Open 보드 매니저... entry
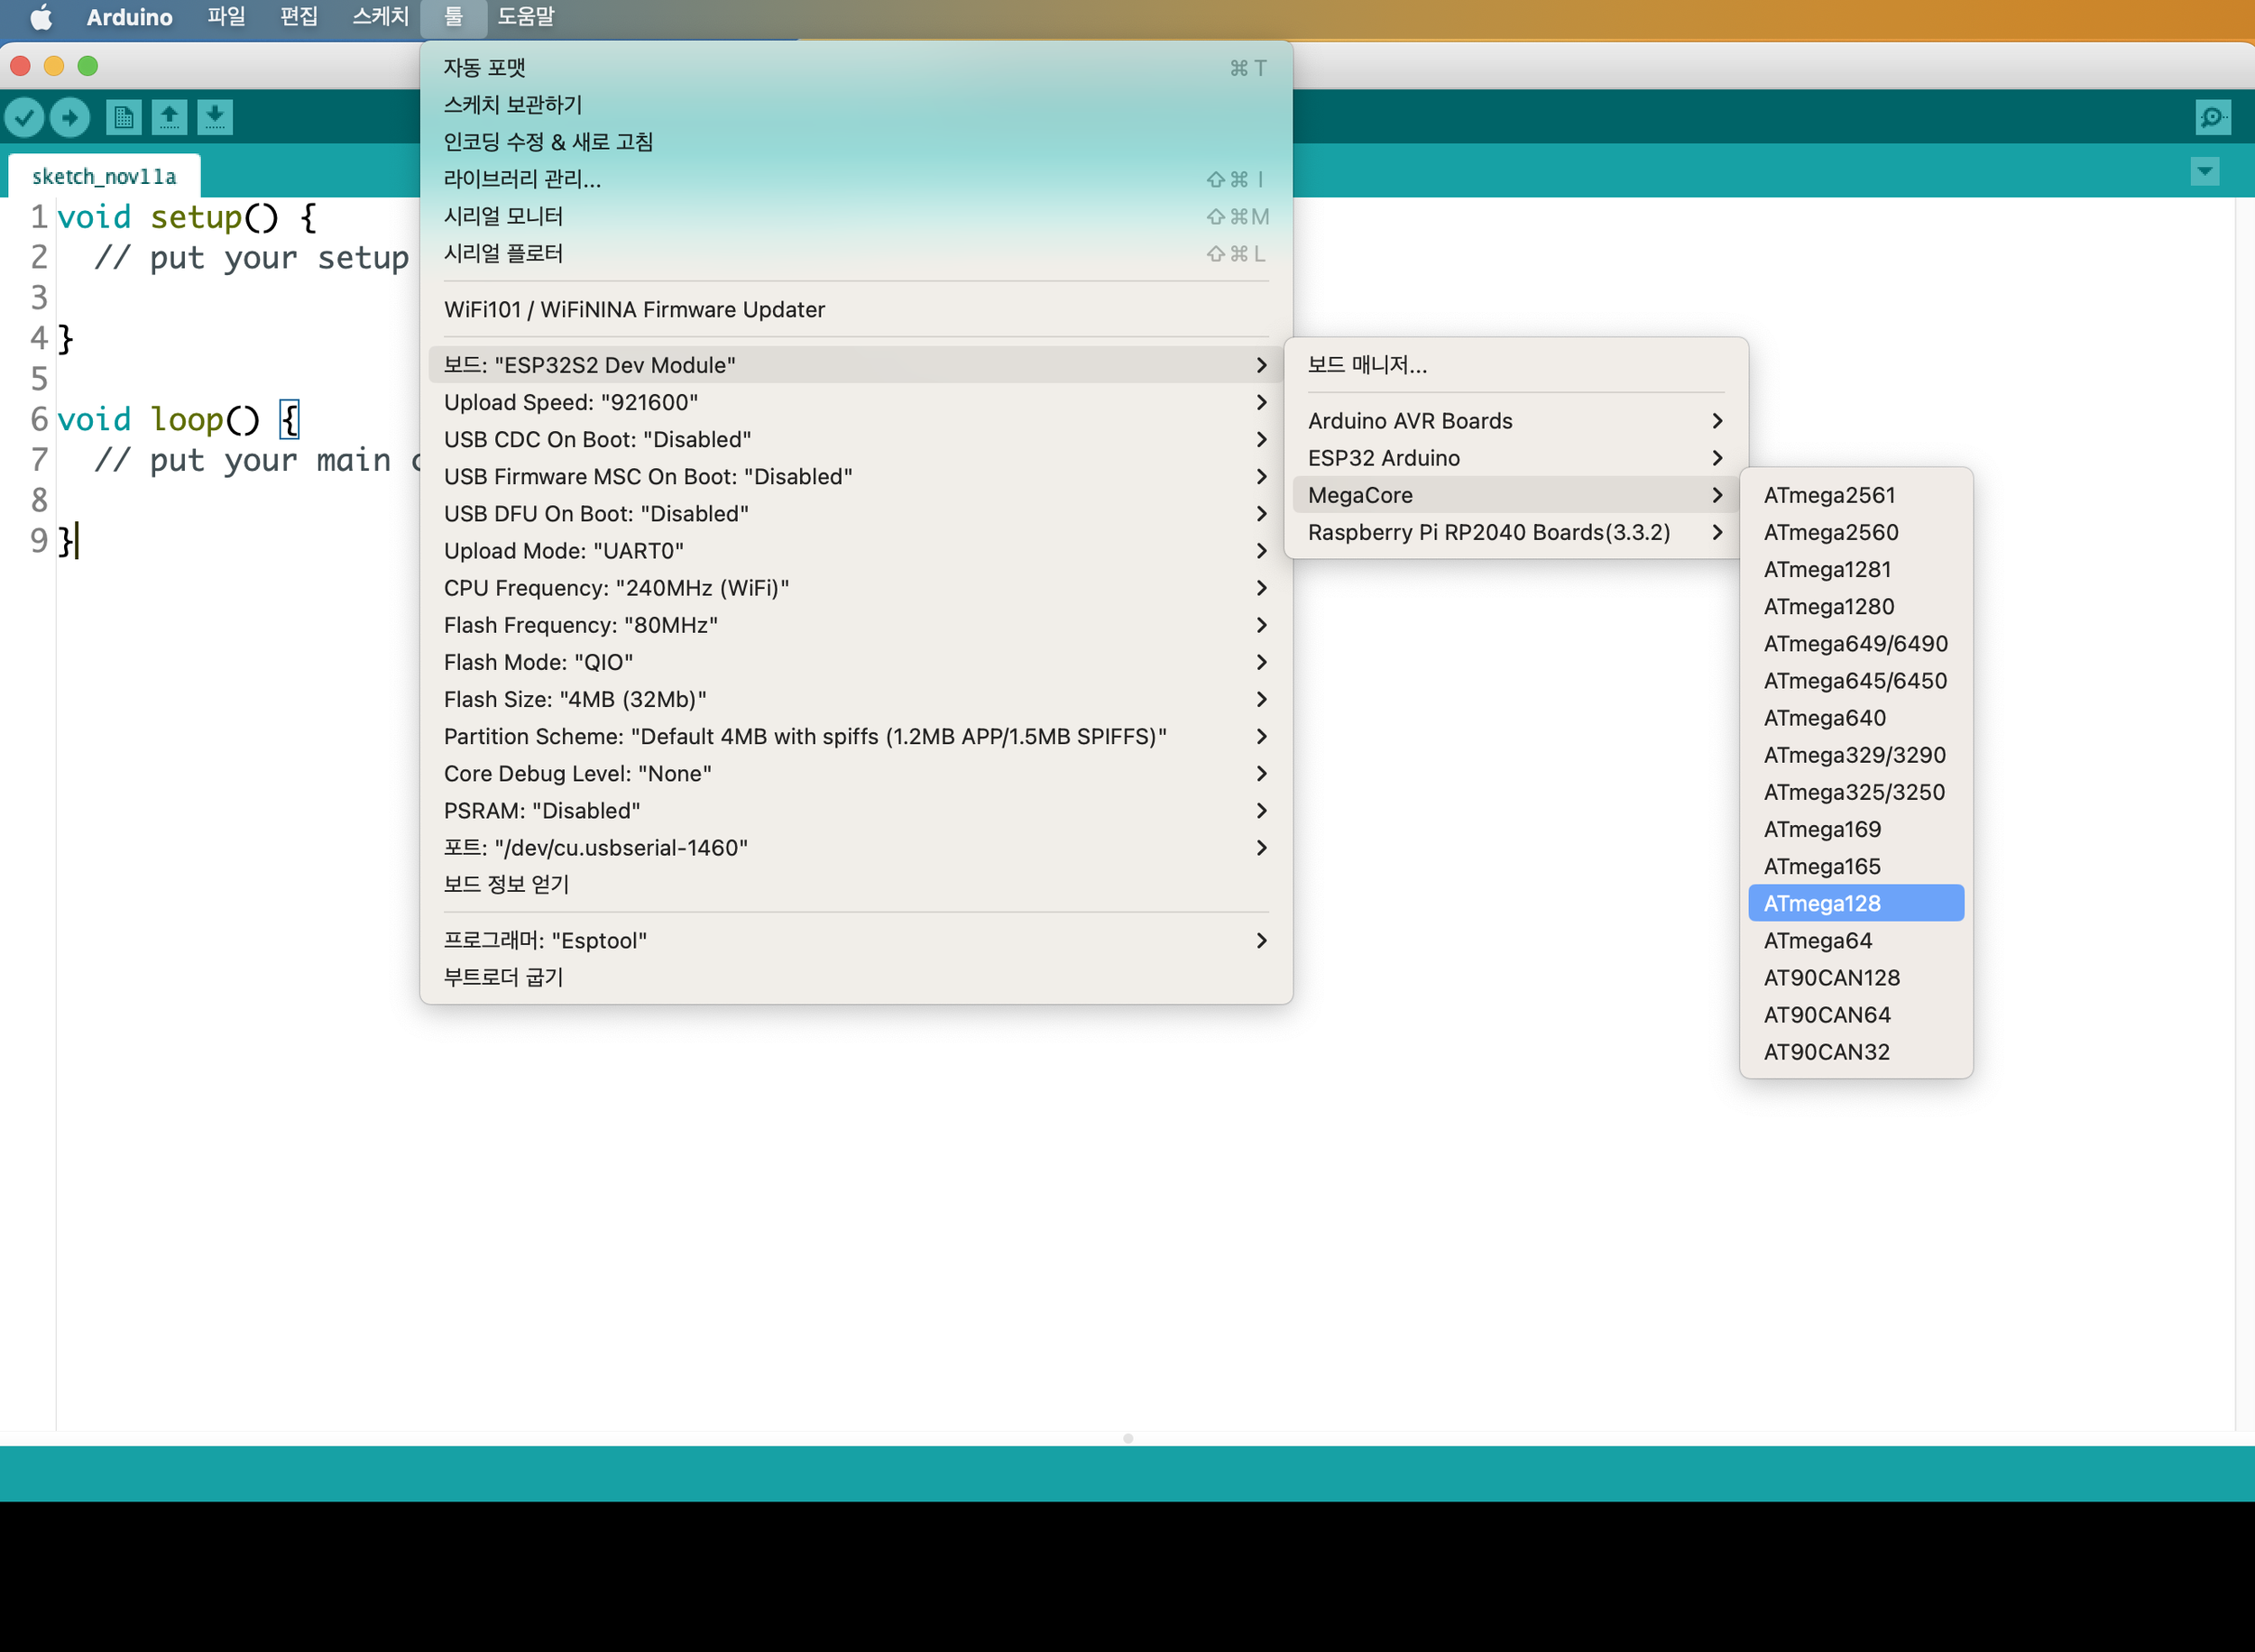This screenshot has width=2255, height=1652. 1367,365
